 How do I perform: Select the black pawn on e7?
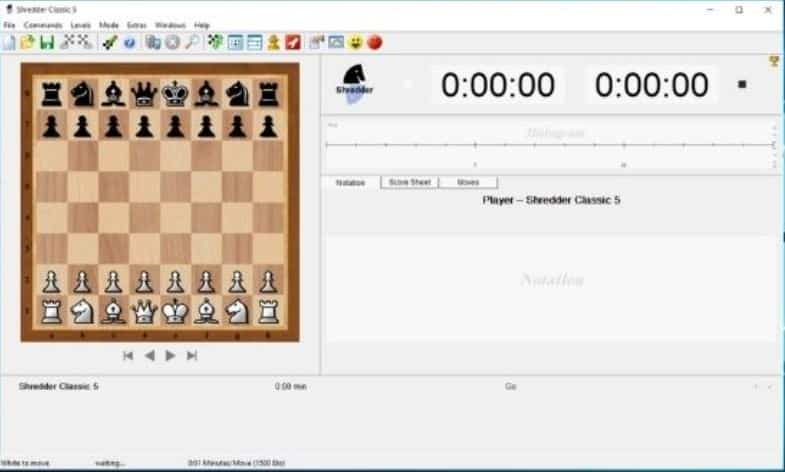[x=175, y=125]
